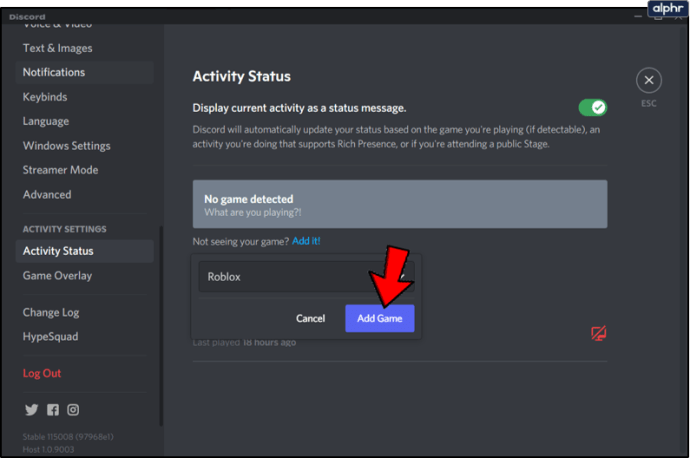Open Notifications settings
The image size is (690, 458).
click(x=54, y=72)
